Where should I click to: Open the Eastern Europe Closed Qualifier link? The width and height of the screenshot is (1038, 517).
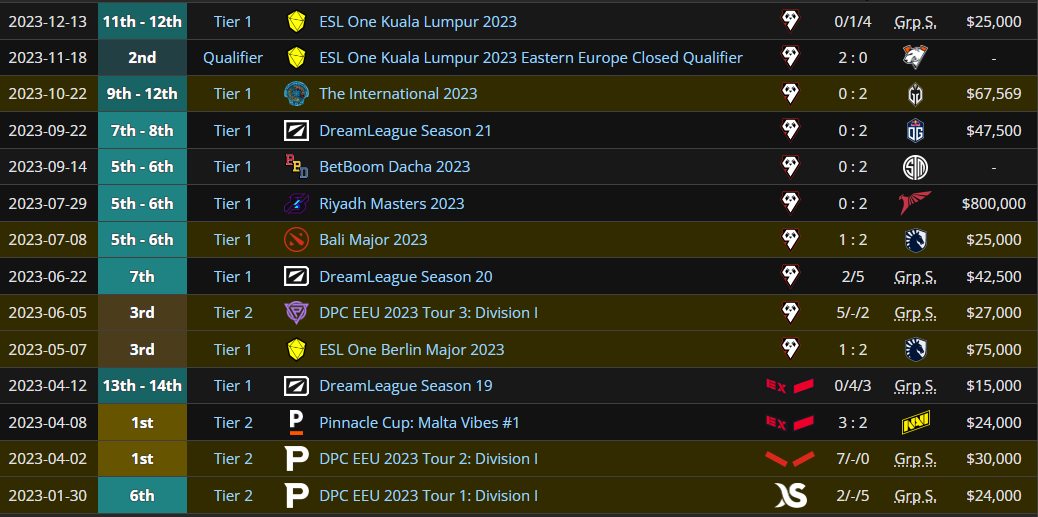tap(531, 58)
